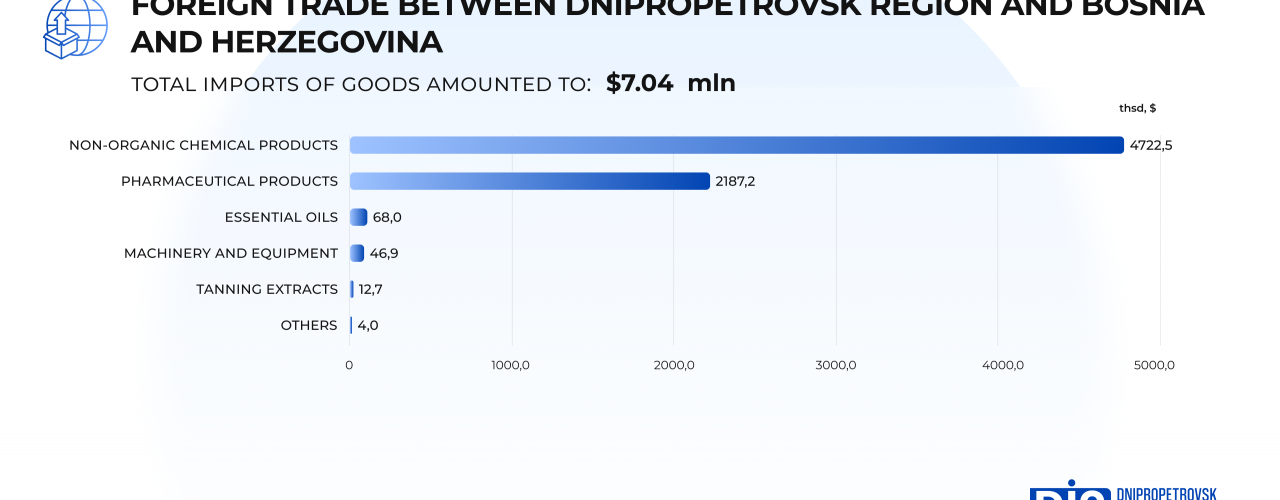Click the Pharmaceutical Products bar

529,181
